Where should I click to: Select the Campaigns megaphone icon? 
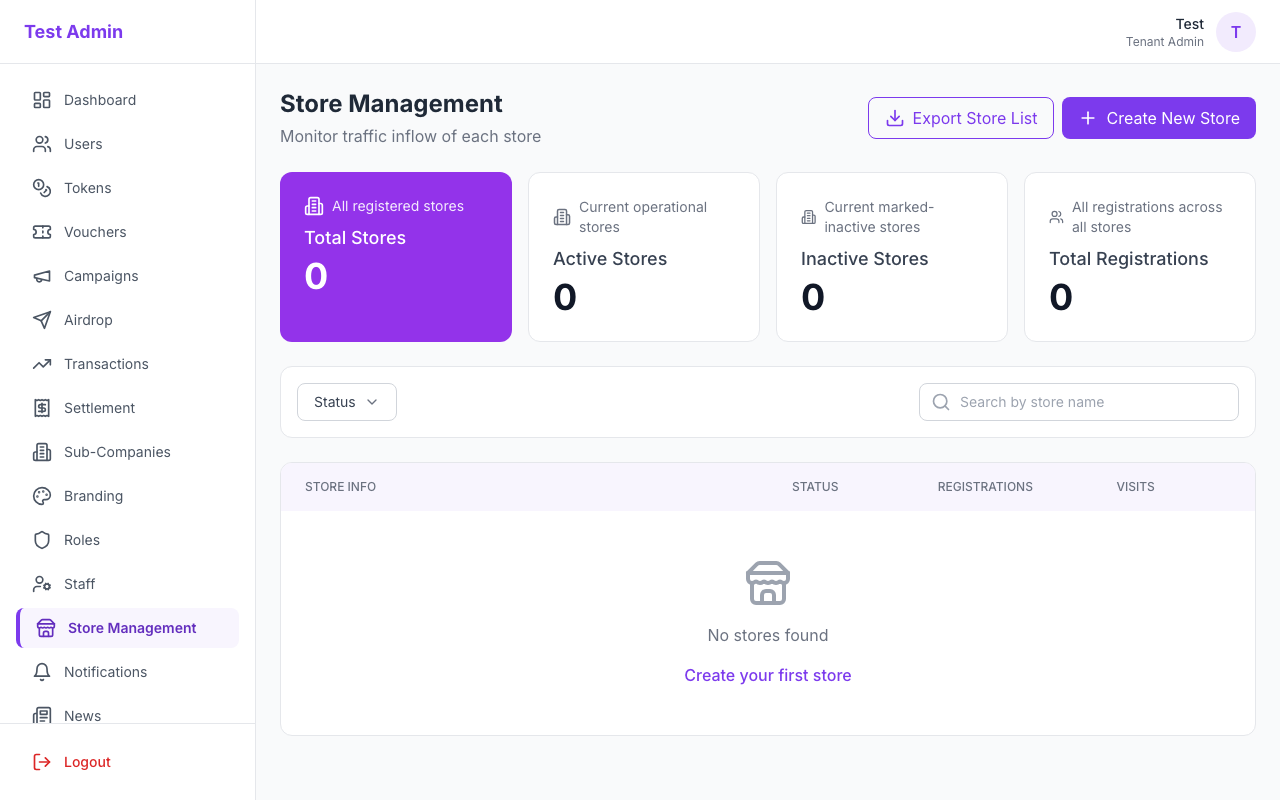pos(41,276)
